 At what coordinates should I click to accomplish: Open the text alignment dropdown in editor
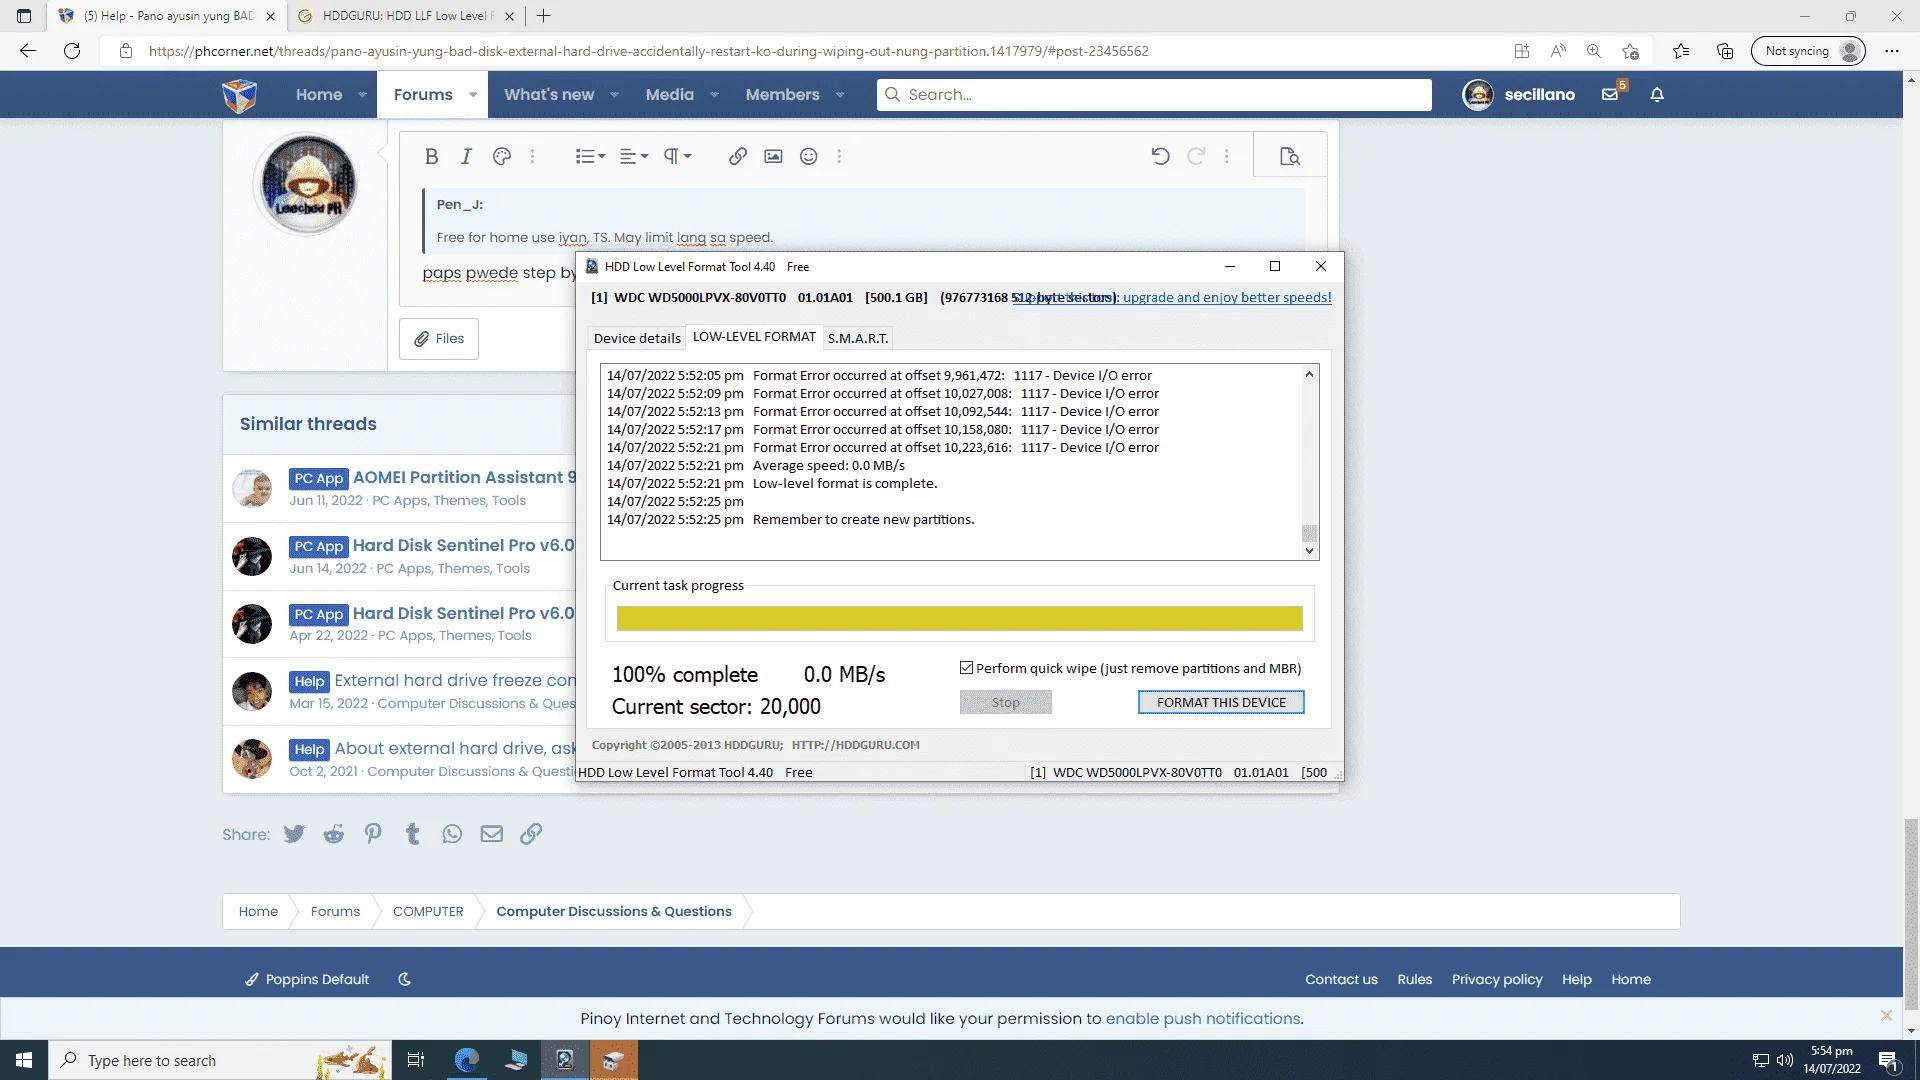634,156
